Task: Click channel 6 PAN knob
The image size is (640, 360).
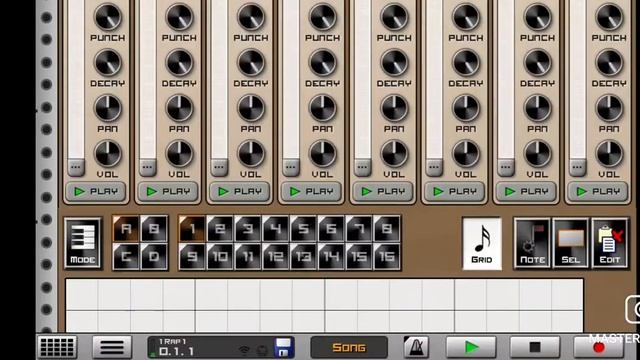Action: tap(466, 108)
